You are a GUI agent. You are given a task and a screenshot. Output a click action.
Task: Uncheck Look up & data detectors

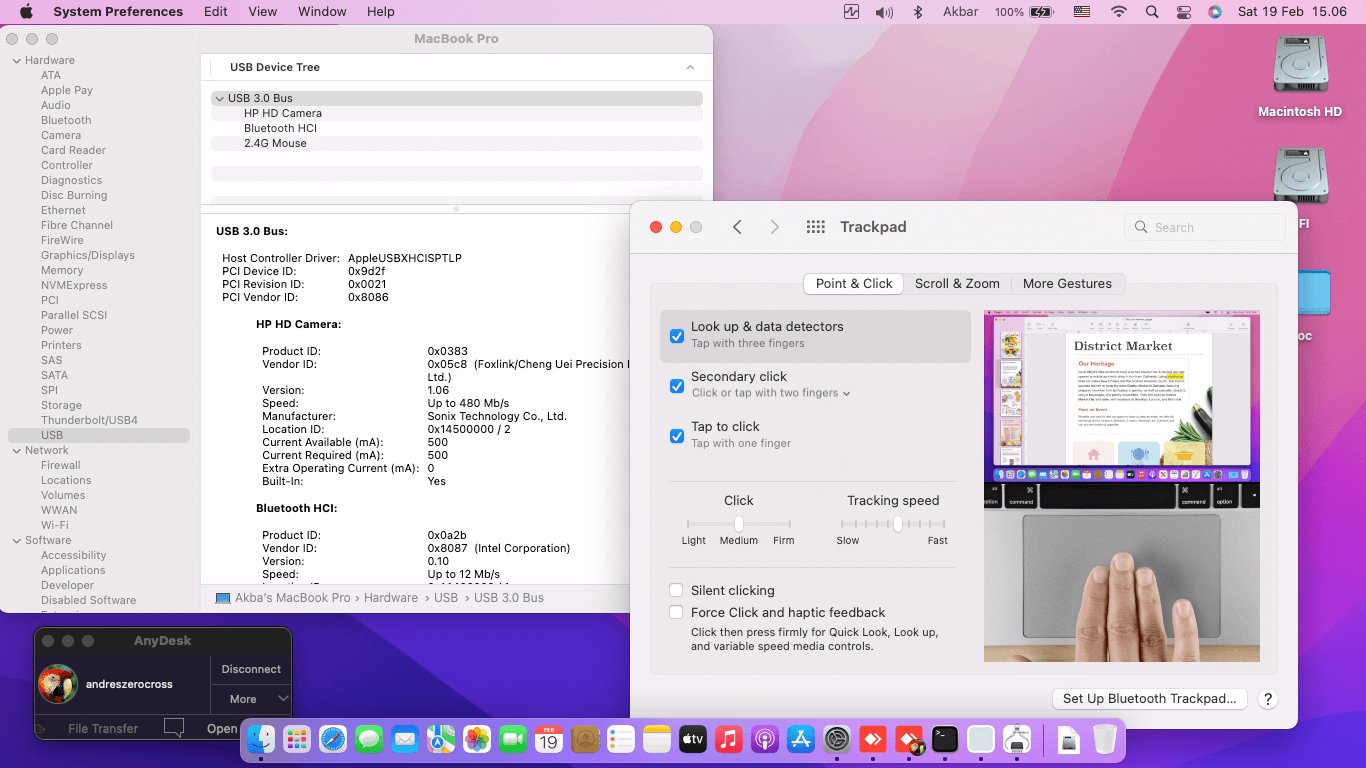pyautogui.click(x=677, y=336)
